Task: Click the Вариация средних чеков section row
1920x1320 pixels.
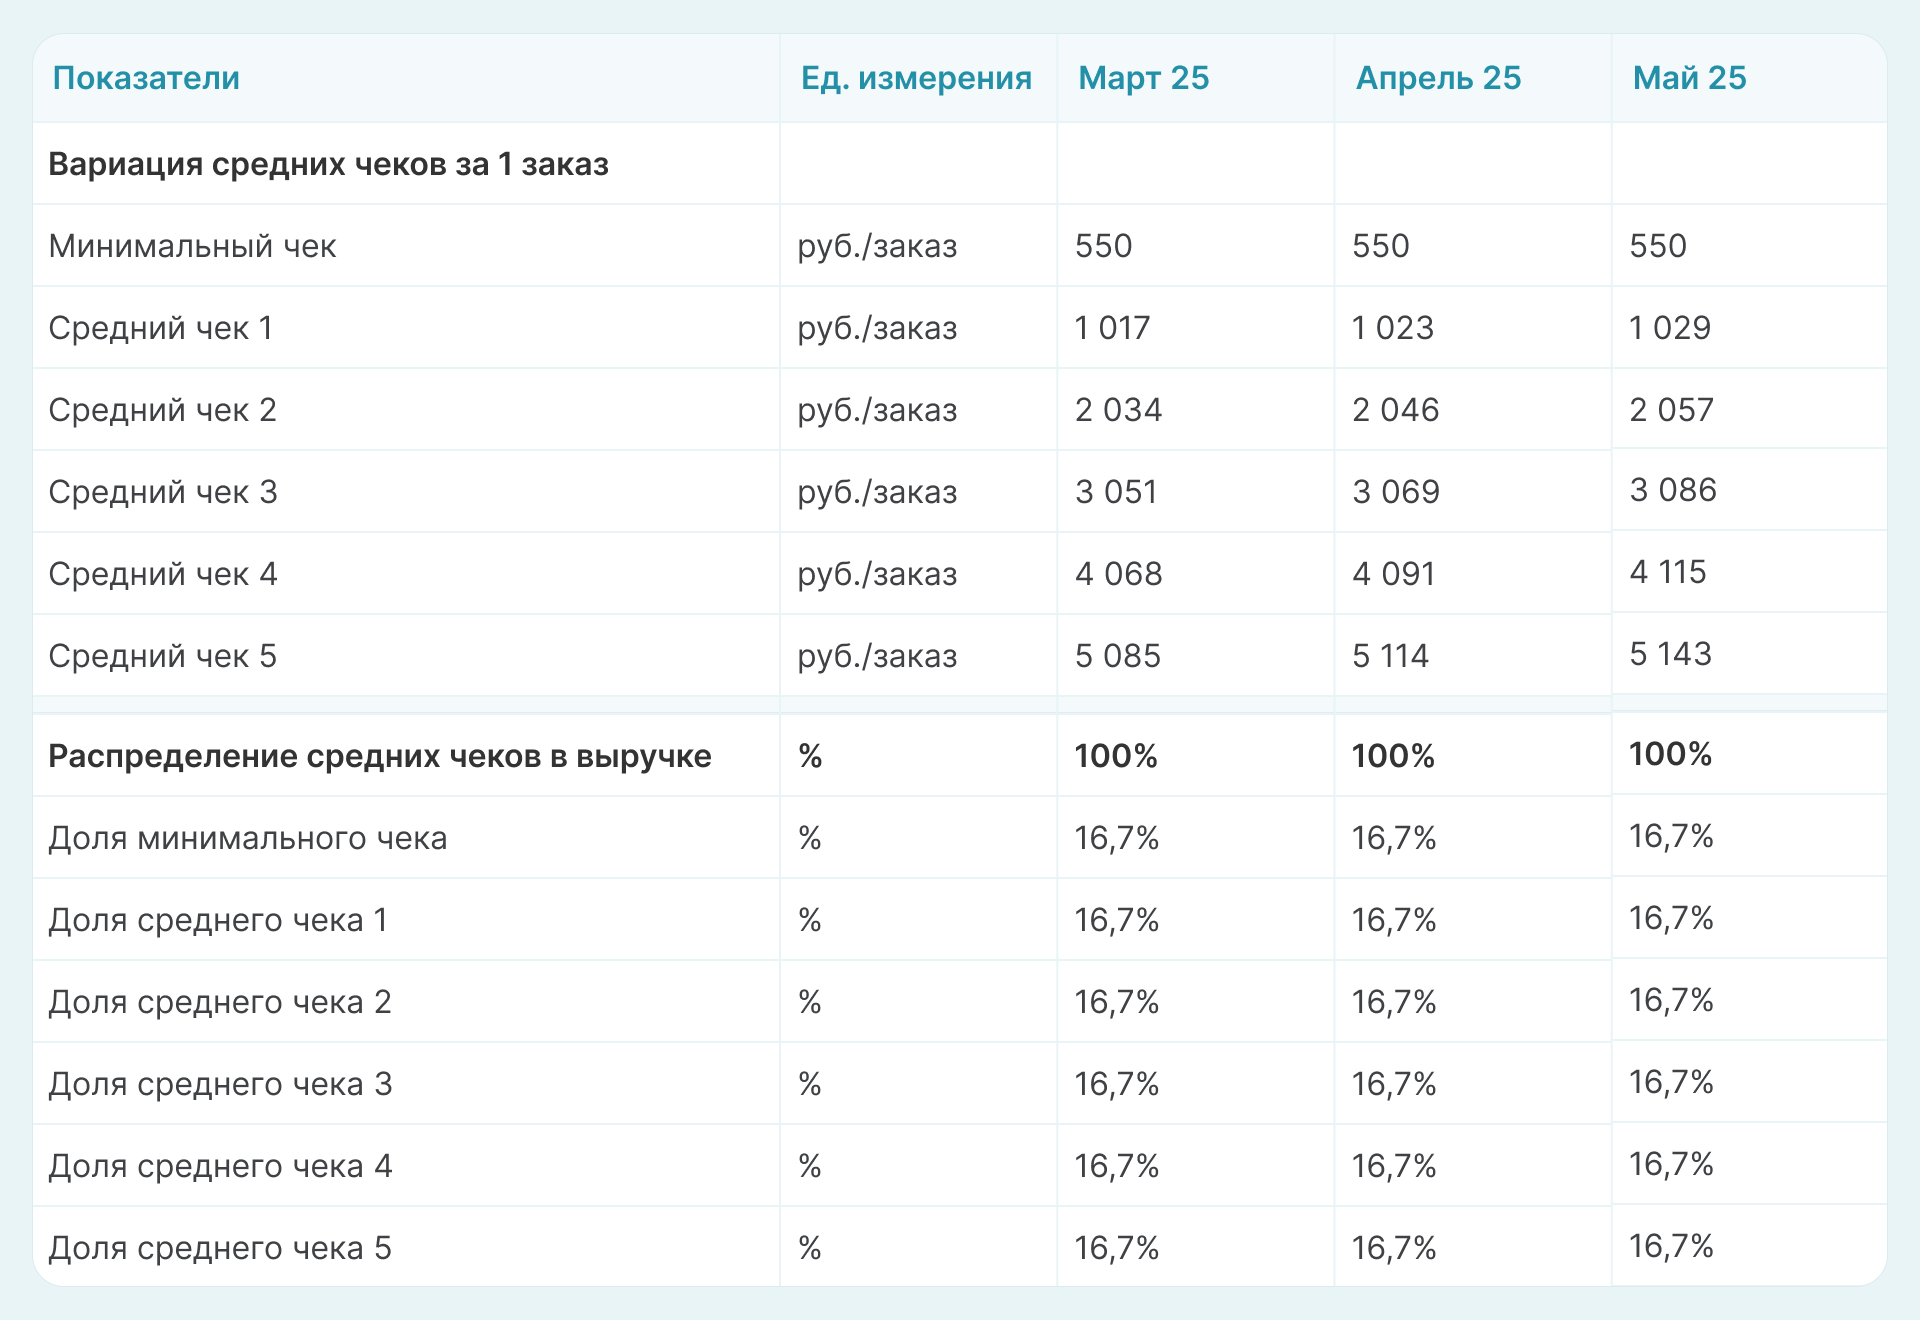Action: 328,164
